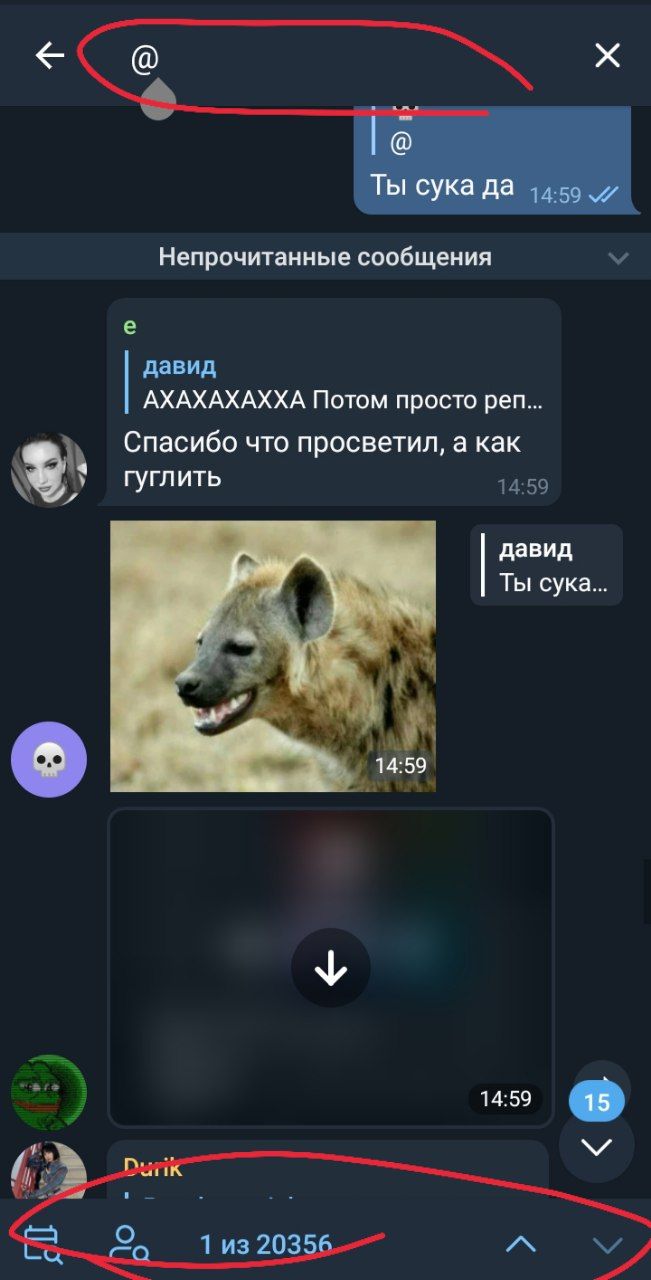The image size is (651, 1280).
Task: Clear the search with the X icon
Action: pos(607,56)
